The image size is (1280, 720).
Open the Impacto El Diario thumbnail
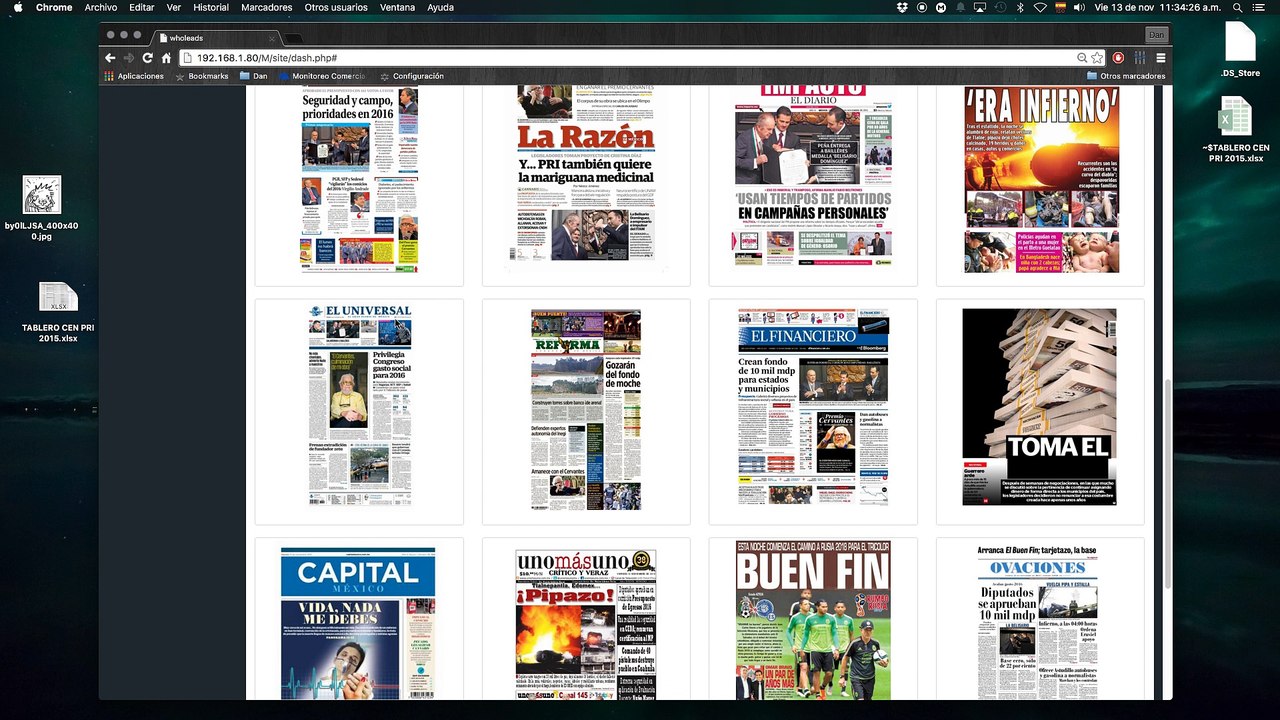point(813,176)
